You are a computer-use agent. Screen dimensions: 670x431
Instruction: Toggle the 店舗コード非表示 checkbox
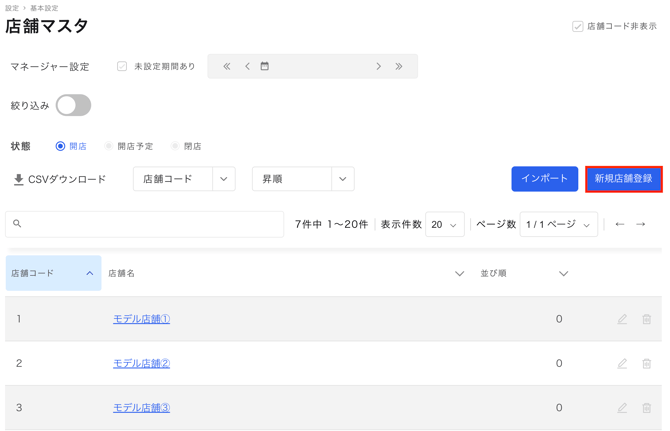(578, 26)
